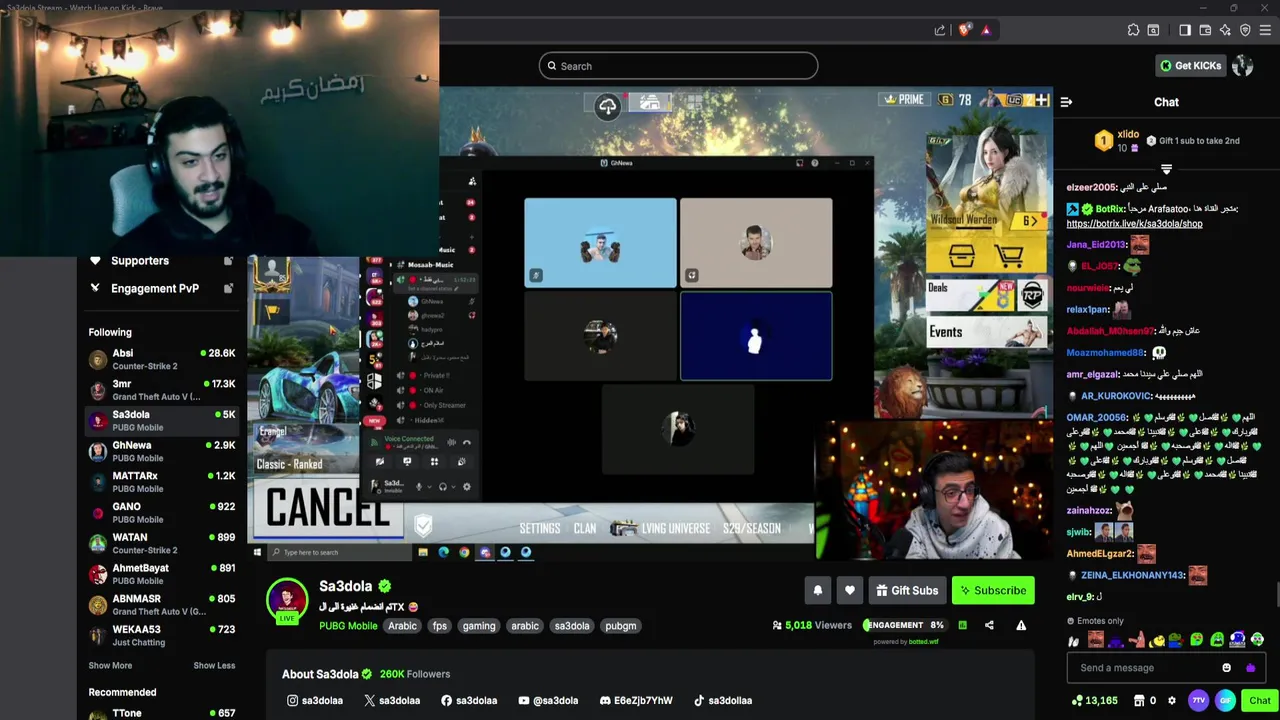Click the Subscribe button
This screenshot has width=1280, height=720.
tap(993, 590)
